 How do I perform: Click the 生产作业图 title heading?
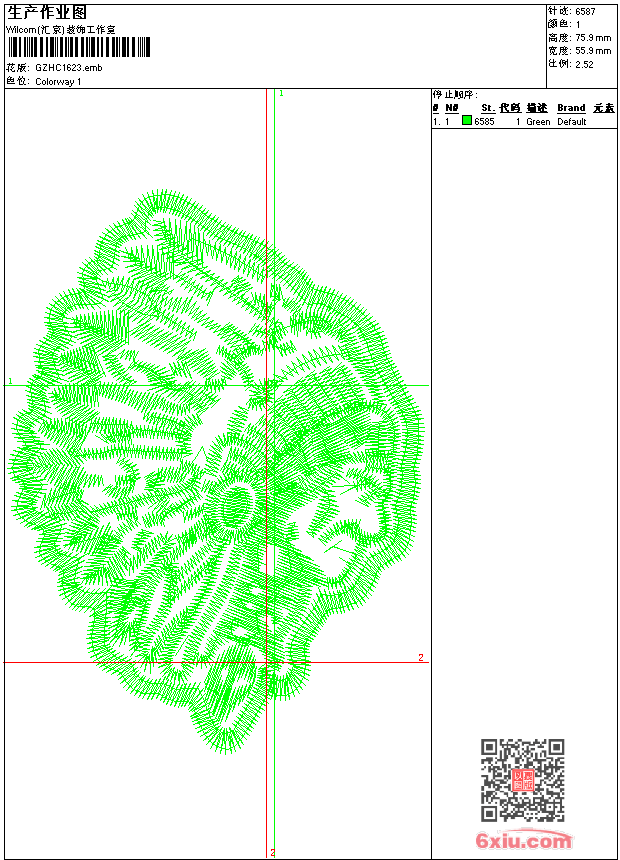coord(47,13)
